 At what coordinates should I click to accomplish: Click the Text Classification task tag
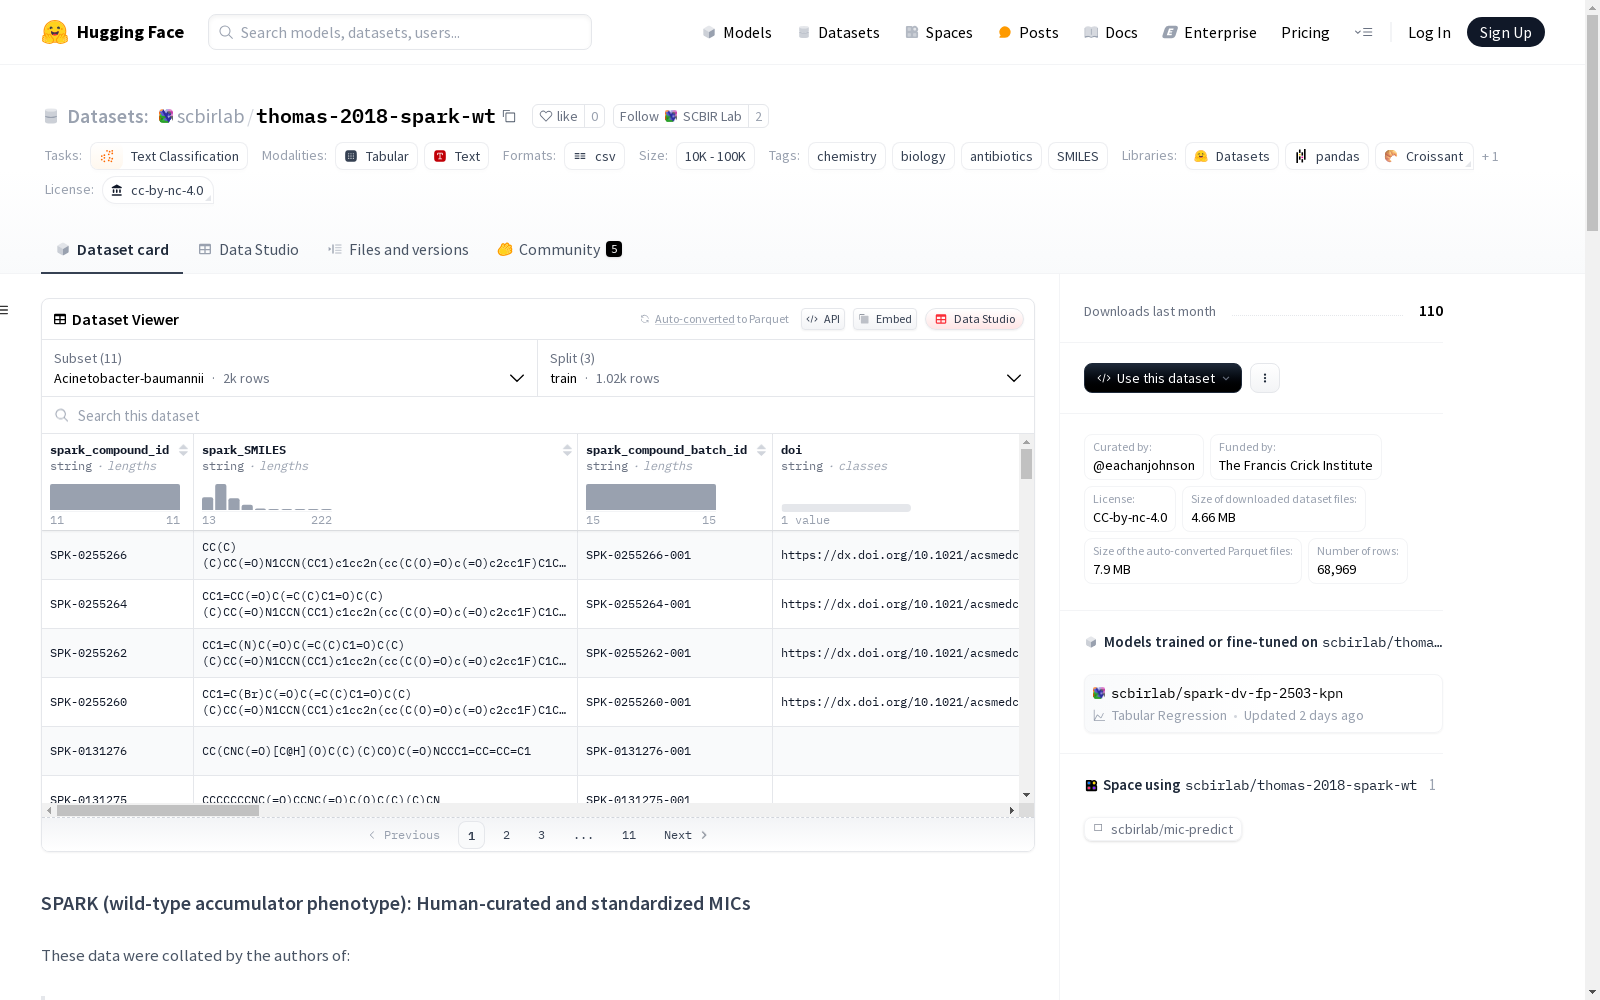pos(169,156)
